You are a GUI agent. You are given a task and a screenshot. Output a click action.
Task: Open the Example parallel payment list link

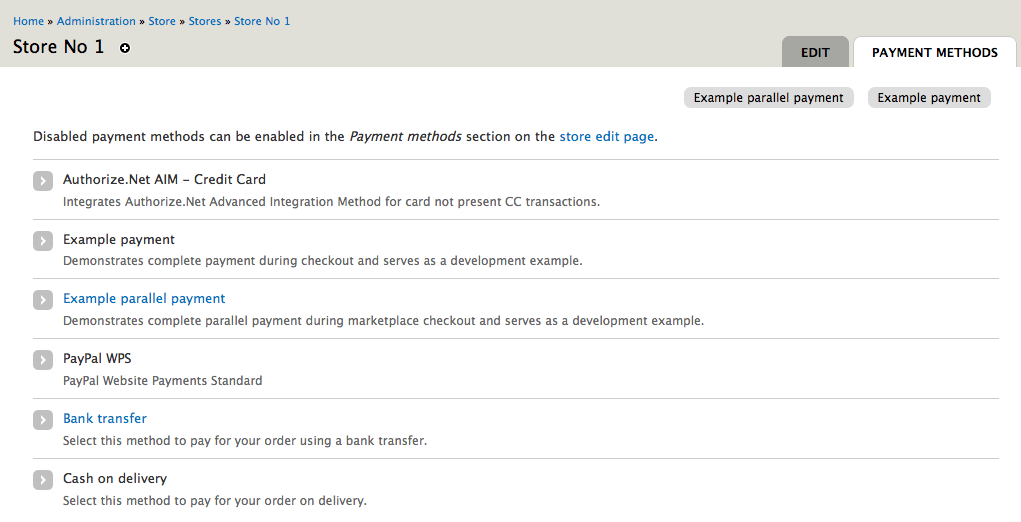[144, 299]
